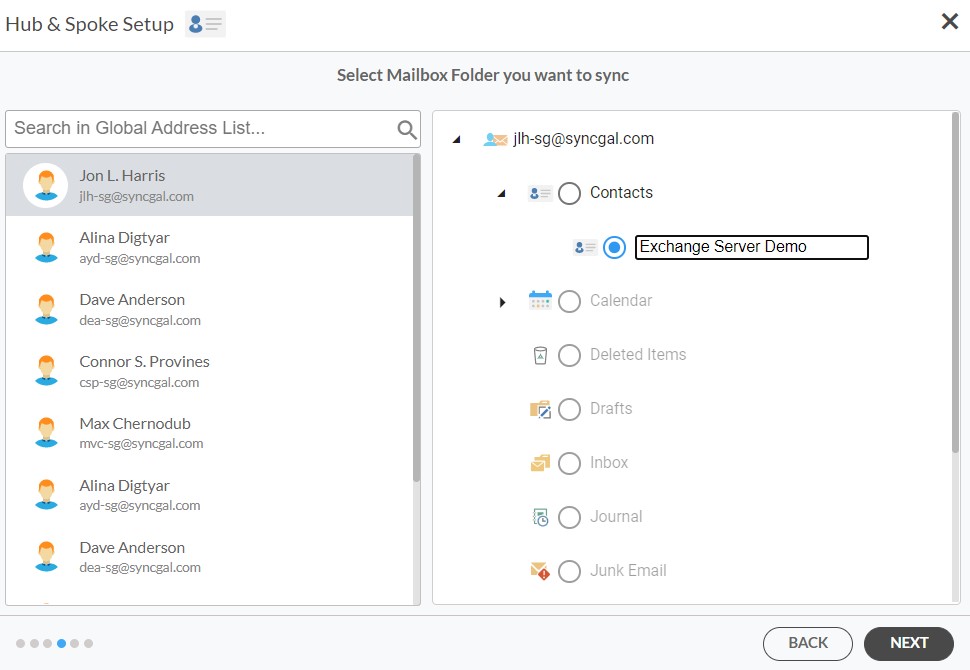Select the Junk Email radio button

(x=569, y=571)
